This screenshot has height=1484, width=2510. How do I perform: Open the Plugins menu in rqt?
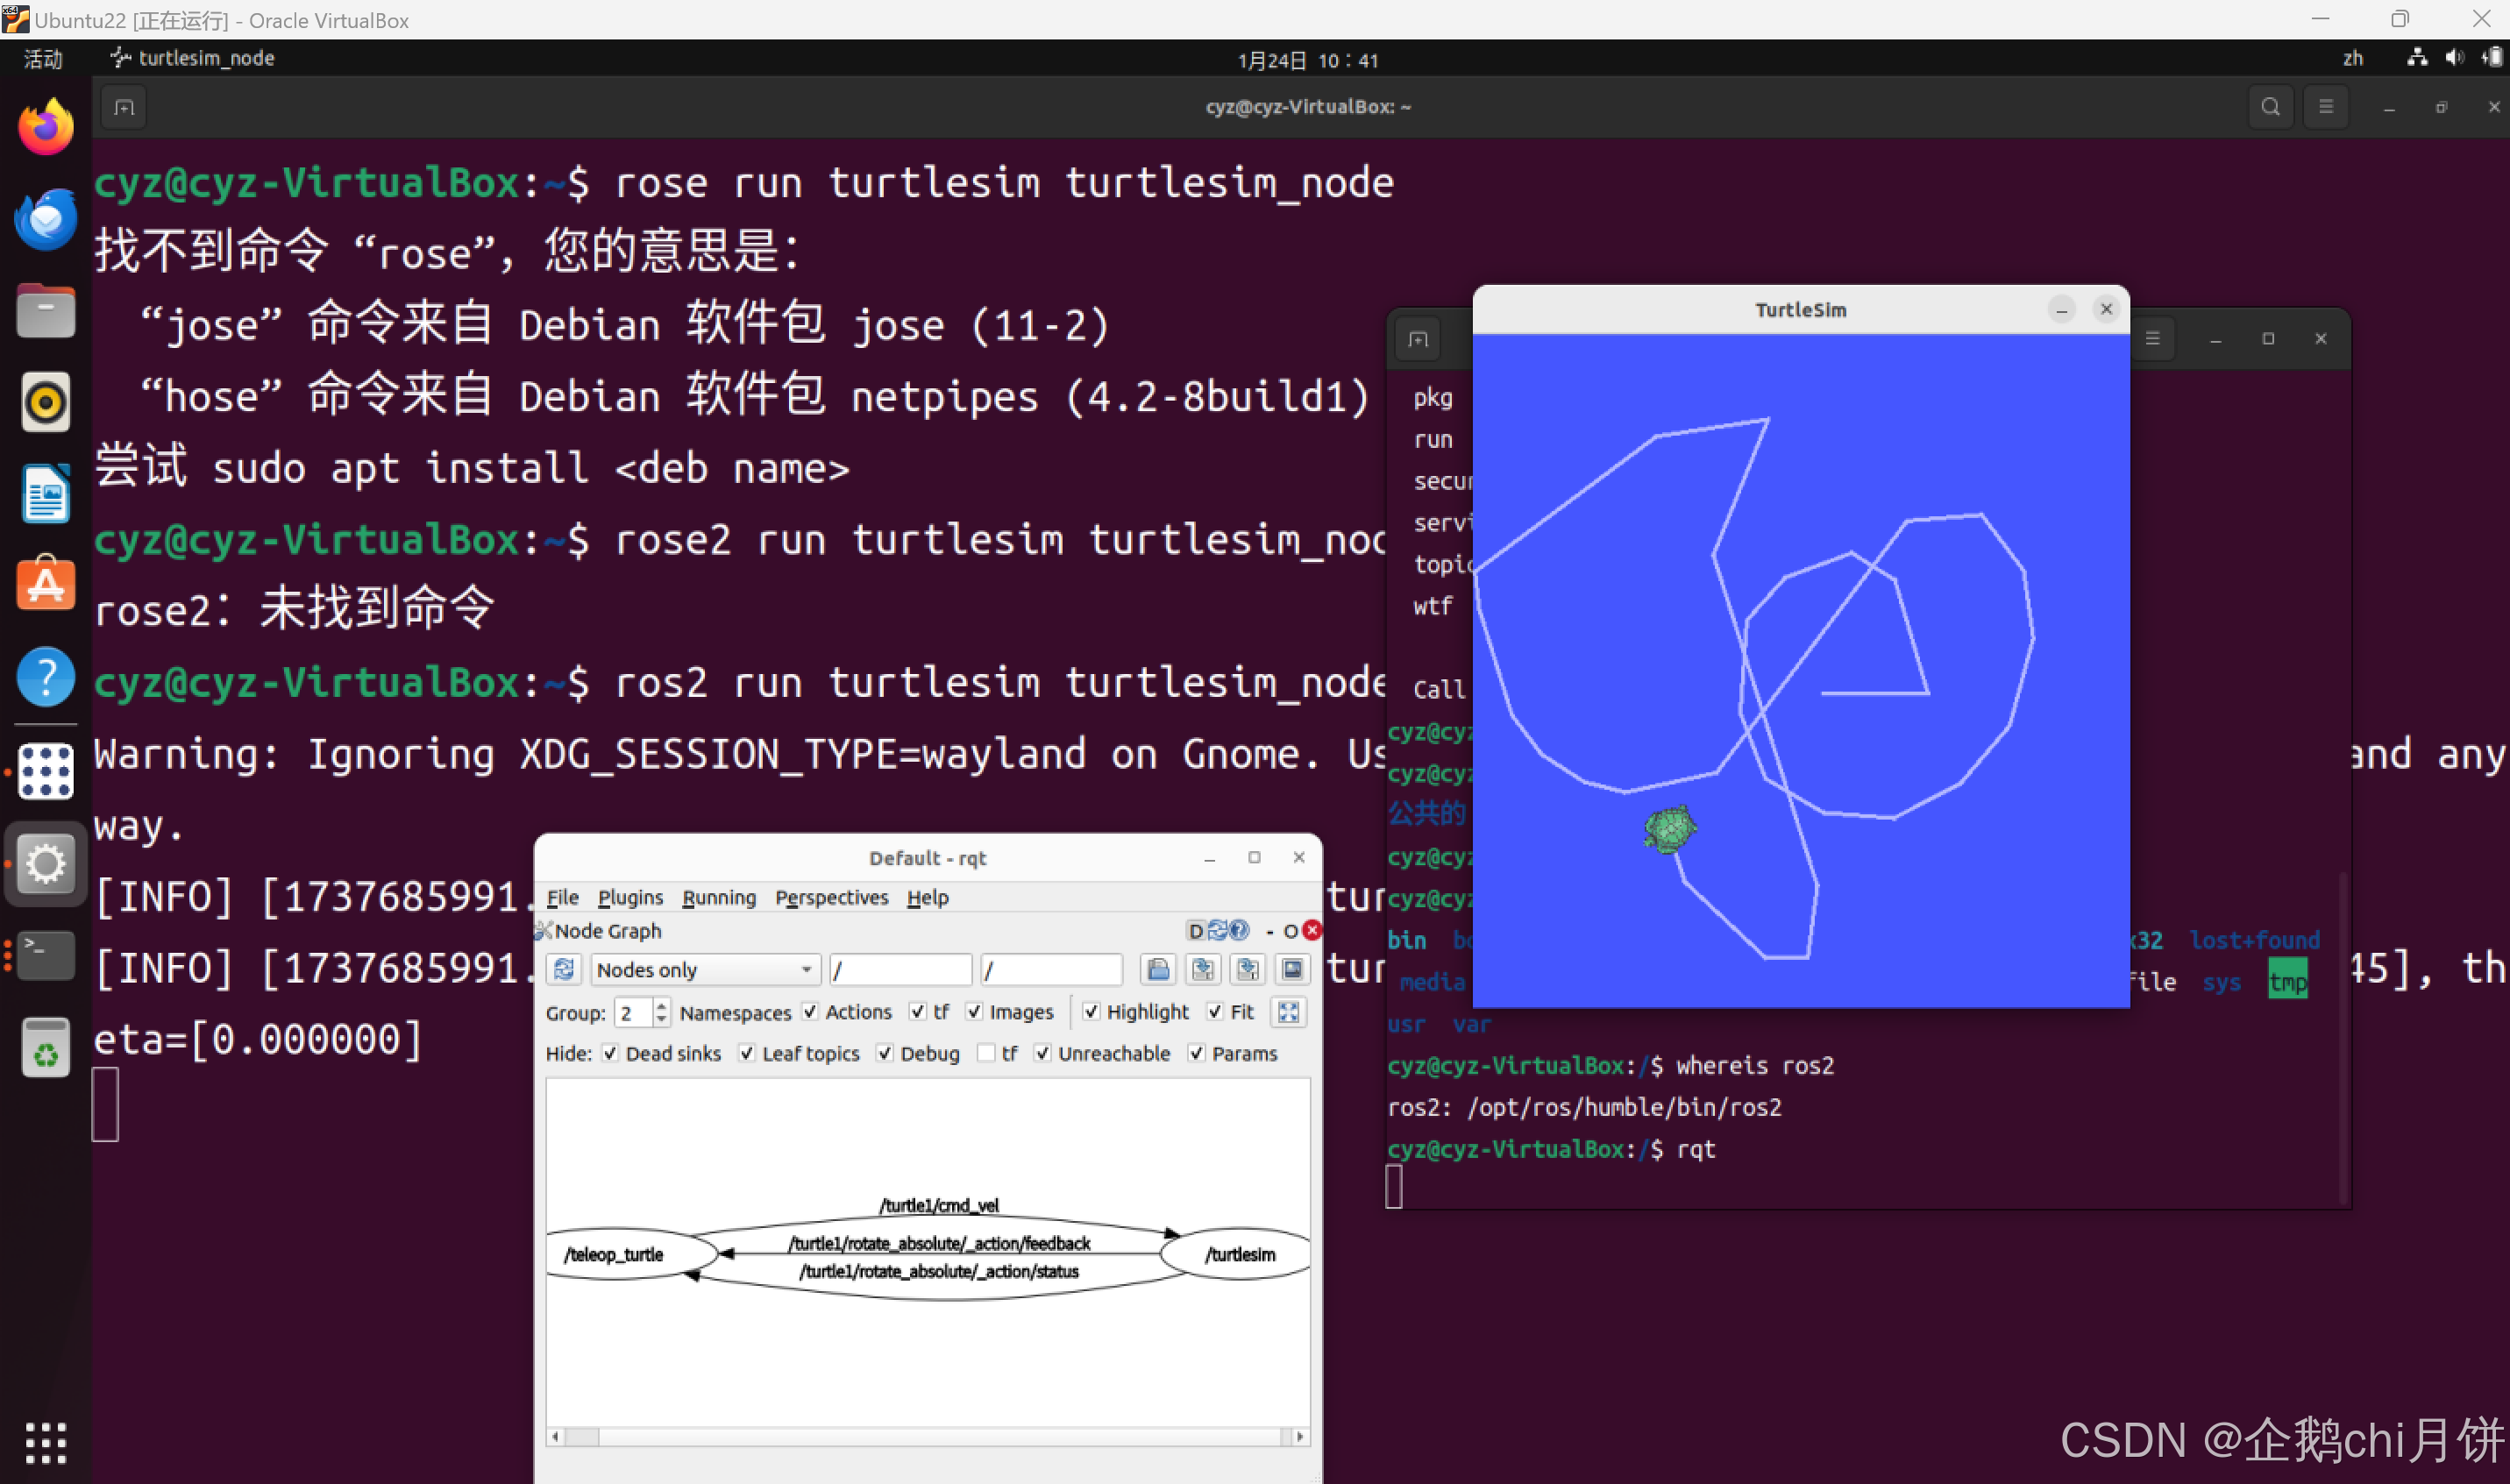[x=630, y=897]
